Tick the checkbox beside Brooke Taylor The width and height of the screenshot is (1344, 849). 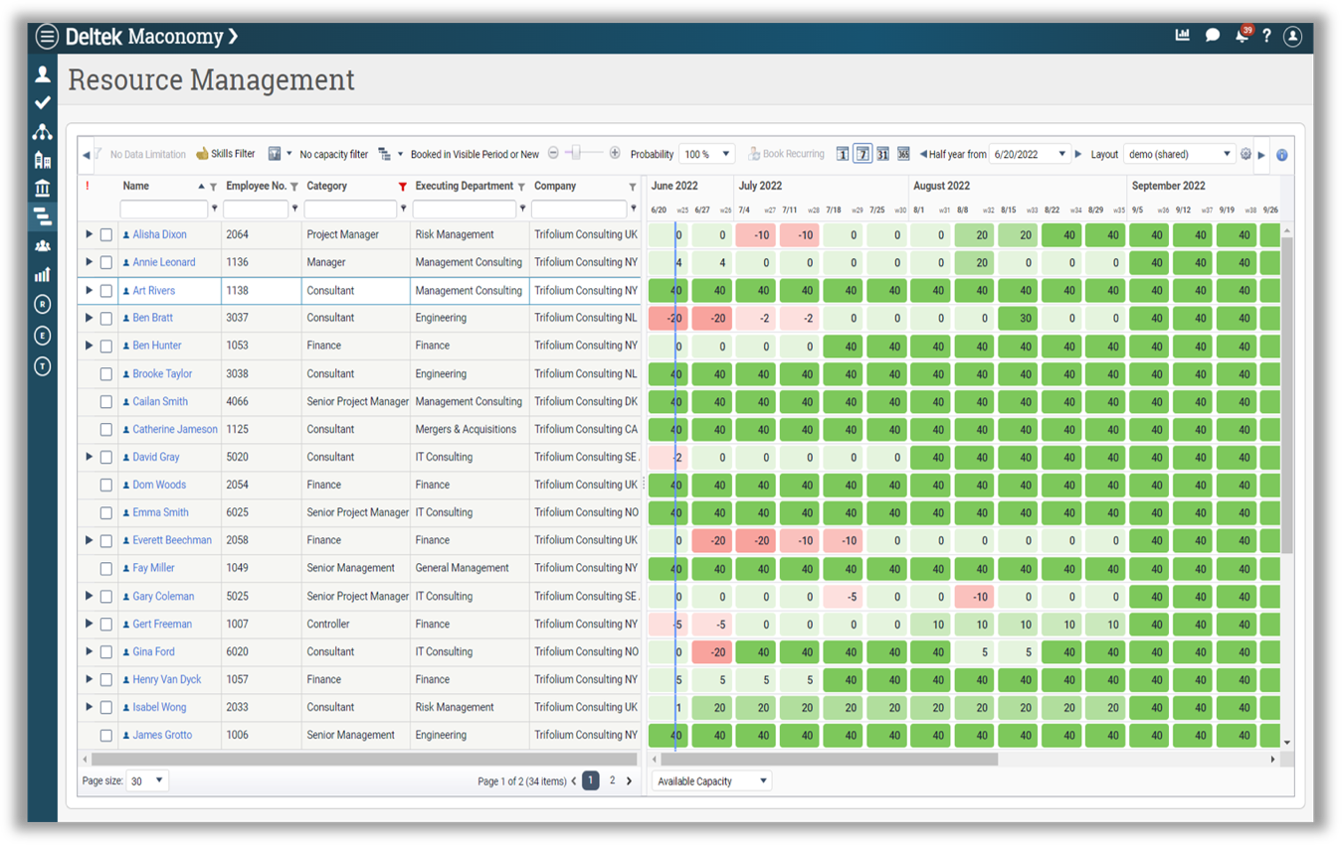click(x=106, y=374)
